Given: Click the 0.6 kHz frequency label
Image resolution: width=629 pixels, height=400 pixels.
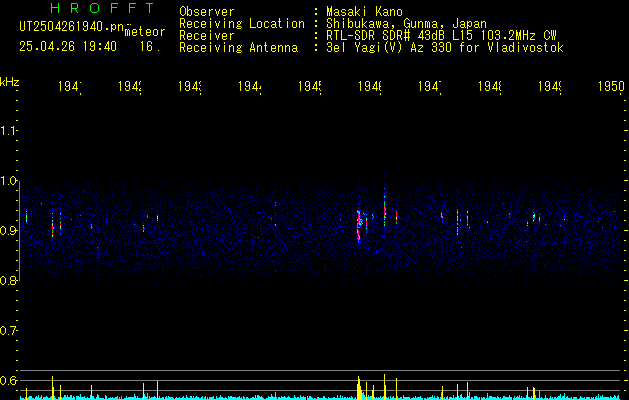Looking at the screenshot, I should tap(8, 380).
